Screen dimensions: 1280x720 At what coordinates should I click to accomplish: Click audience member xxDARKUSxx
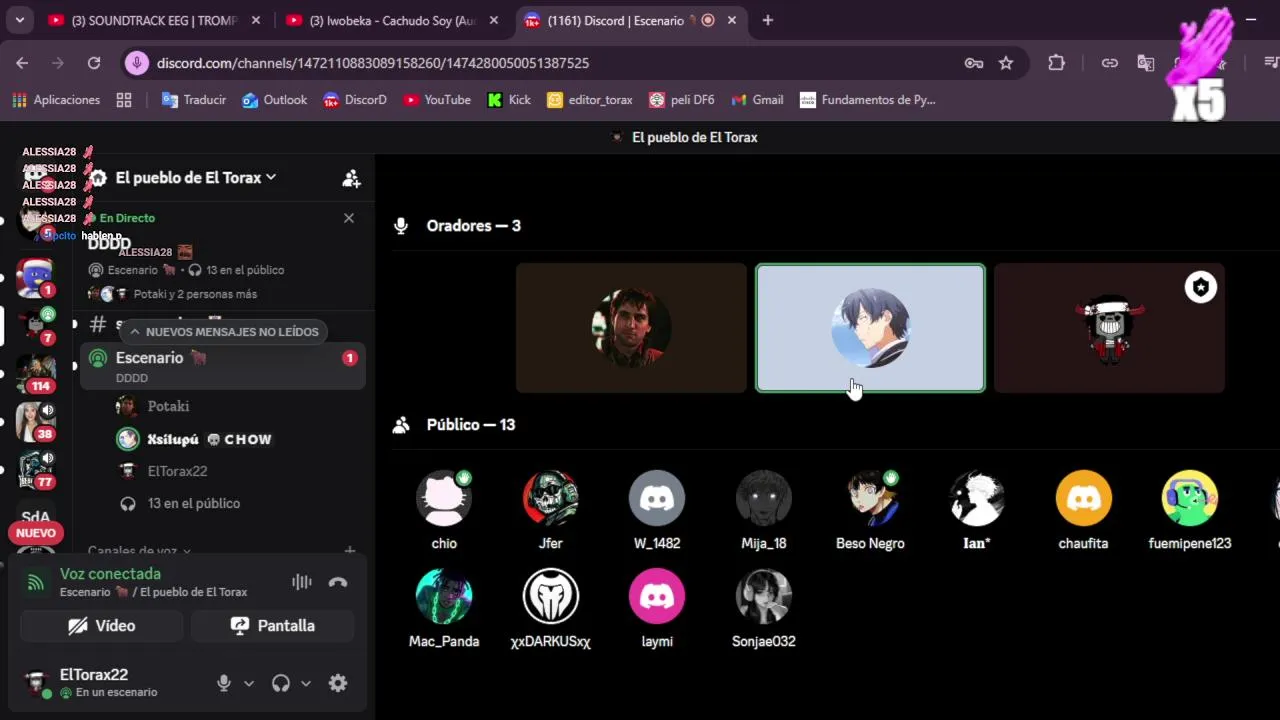tap(551, 608)
